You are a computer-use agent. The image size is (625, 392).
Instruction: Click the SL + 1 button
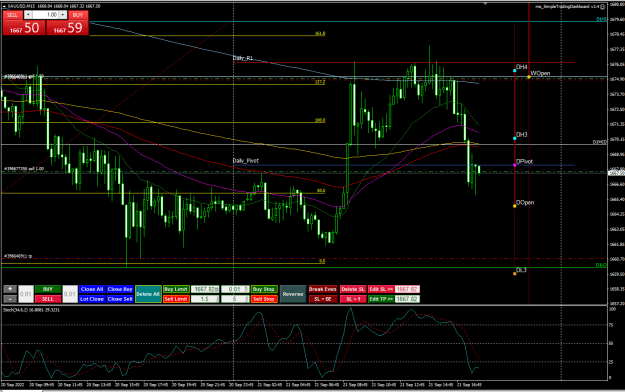(353, 299)
